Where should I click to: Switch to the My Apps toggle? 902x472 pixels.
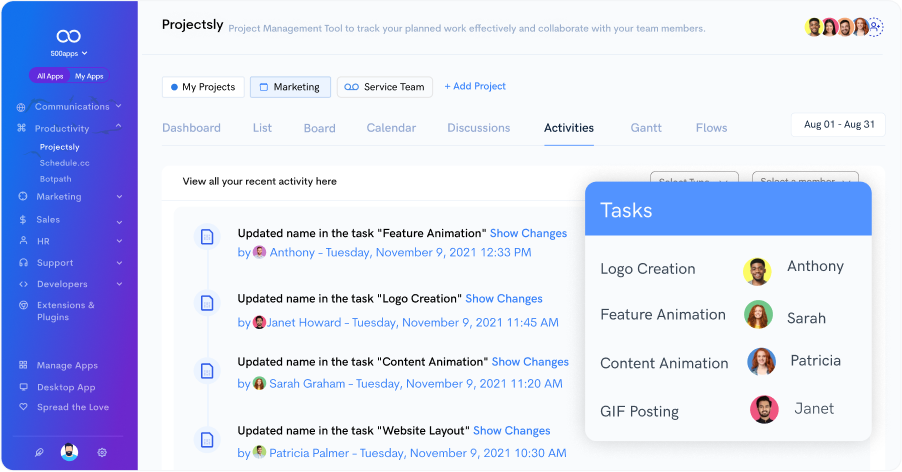tap(89, 76)
